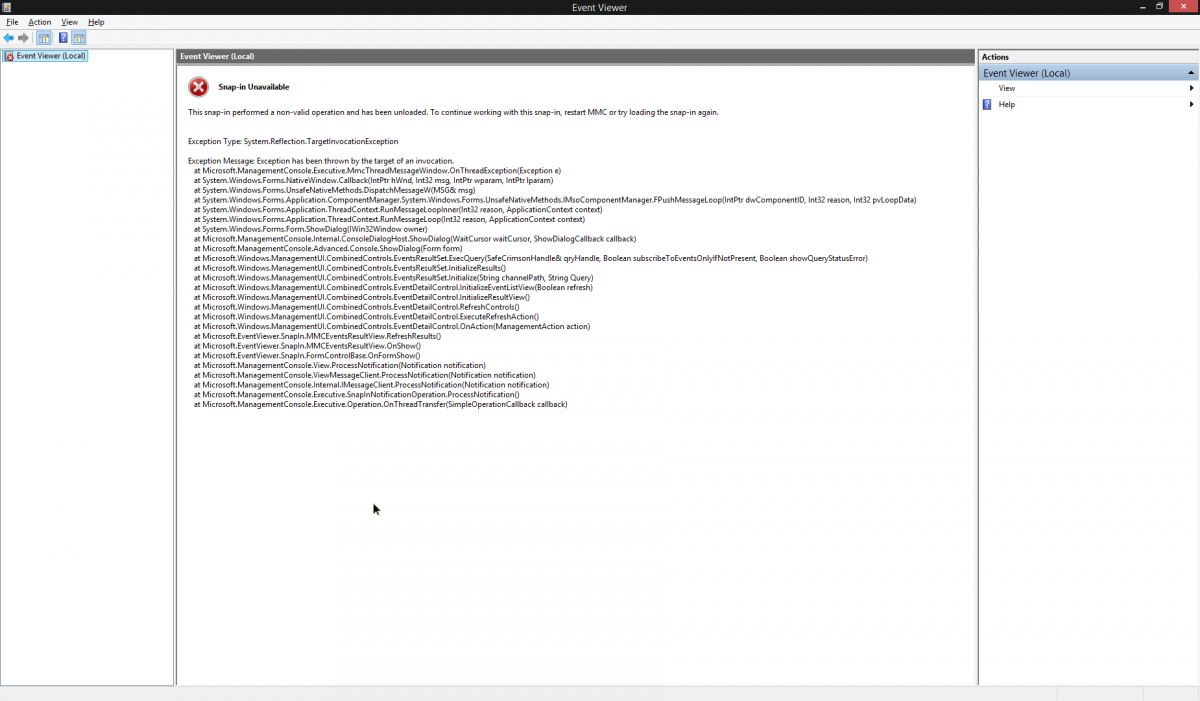Click the MmcThreadMessageWindow.OnThreadException stack line
The image size is (1200, 701).
(378, 171)
